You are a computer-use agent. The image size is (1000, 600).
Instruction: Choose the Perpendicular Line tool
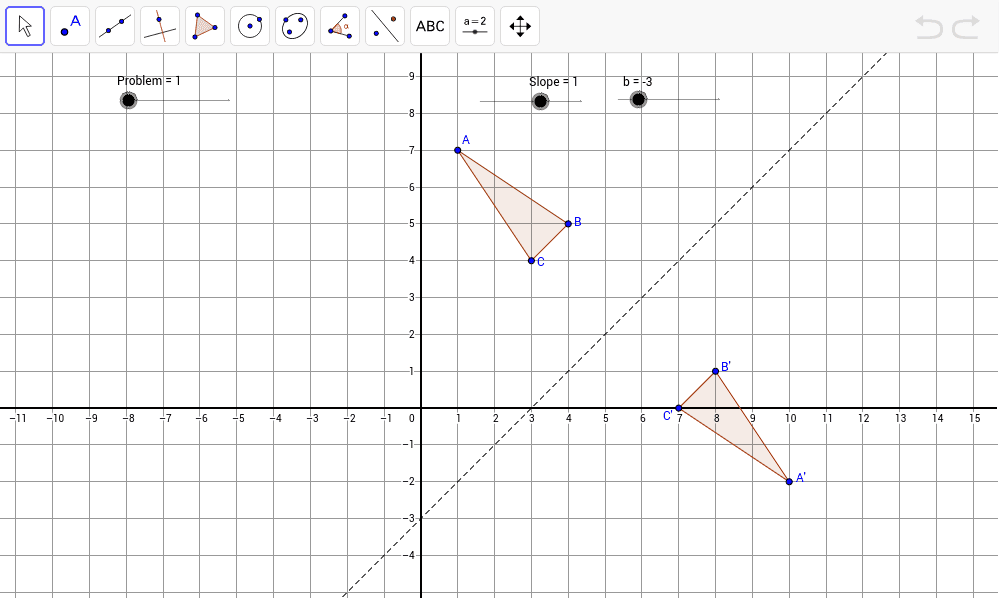click(x=159, y=25)
